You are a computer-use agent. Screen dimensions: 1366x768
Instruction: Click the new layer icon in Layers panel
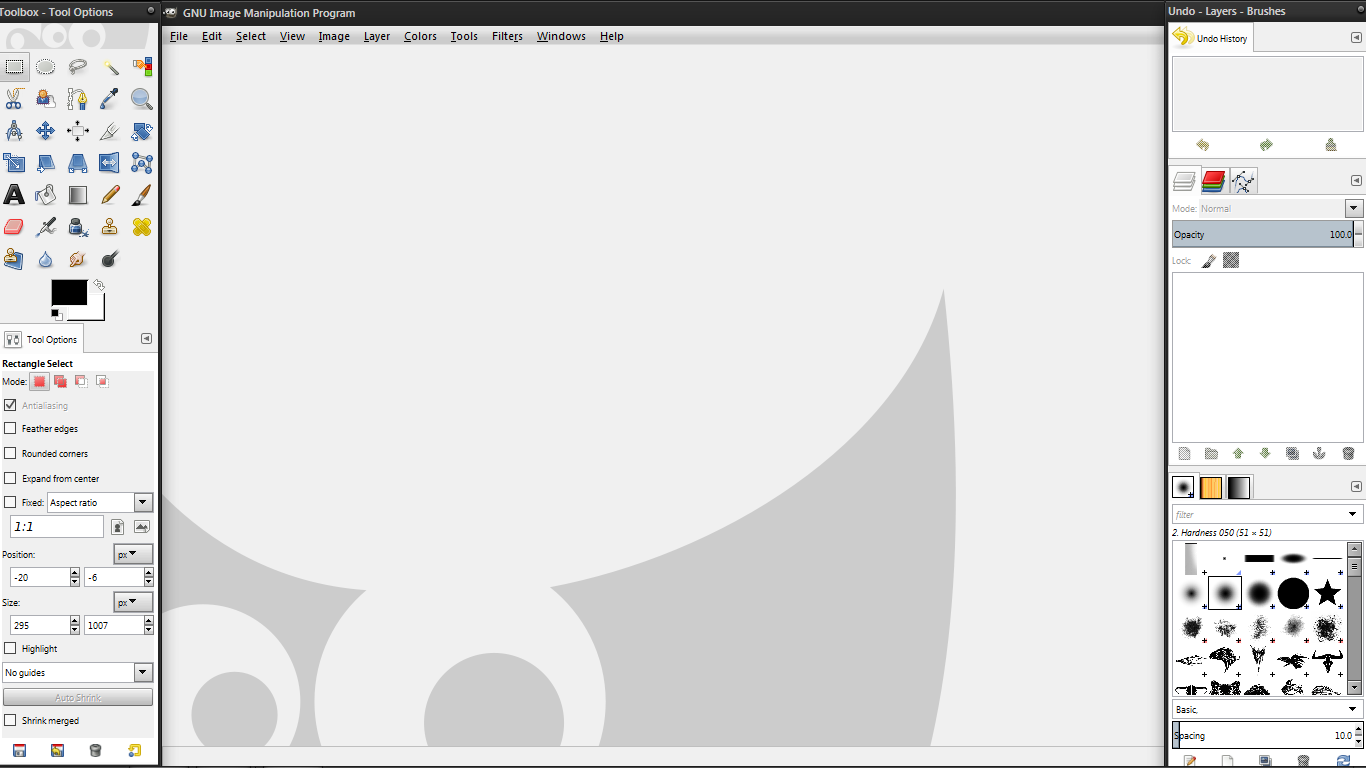click(1184, 453)
